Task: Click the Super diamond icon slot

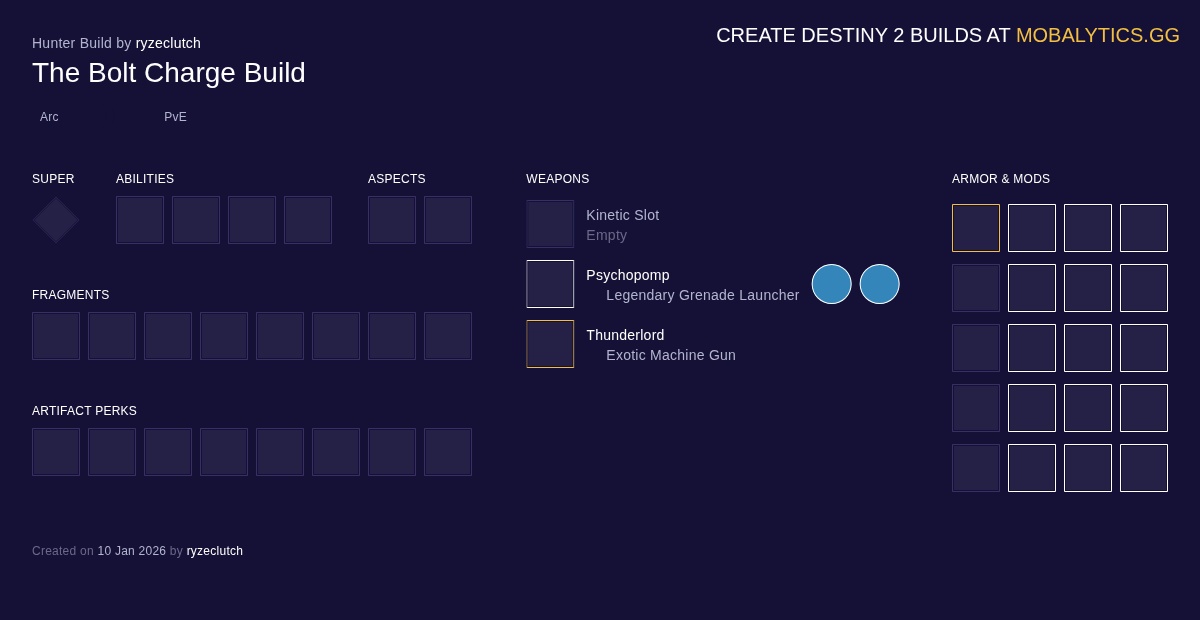Action: tap(56, 220)
